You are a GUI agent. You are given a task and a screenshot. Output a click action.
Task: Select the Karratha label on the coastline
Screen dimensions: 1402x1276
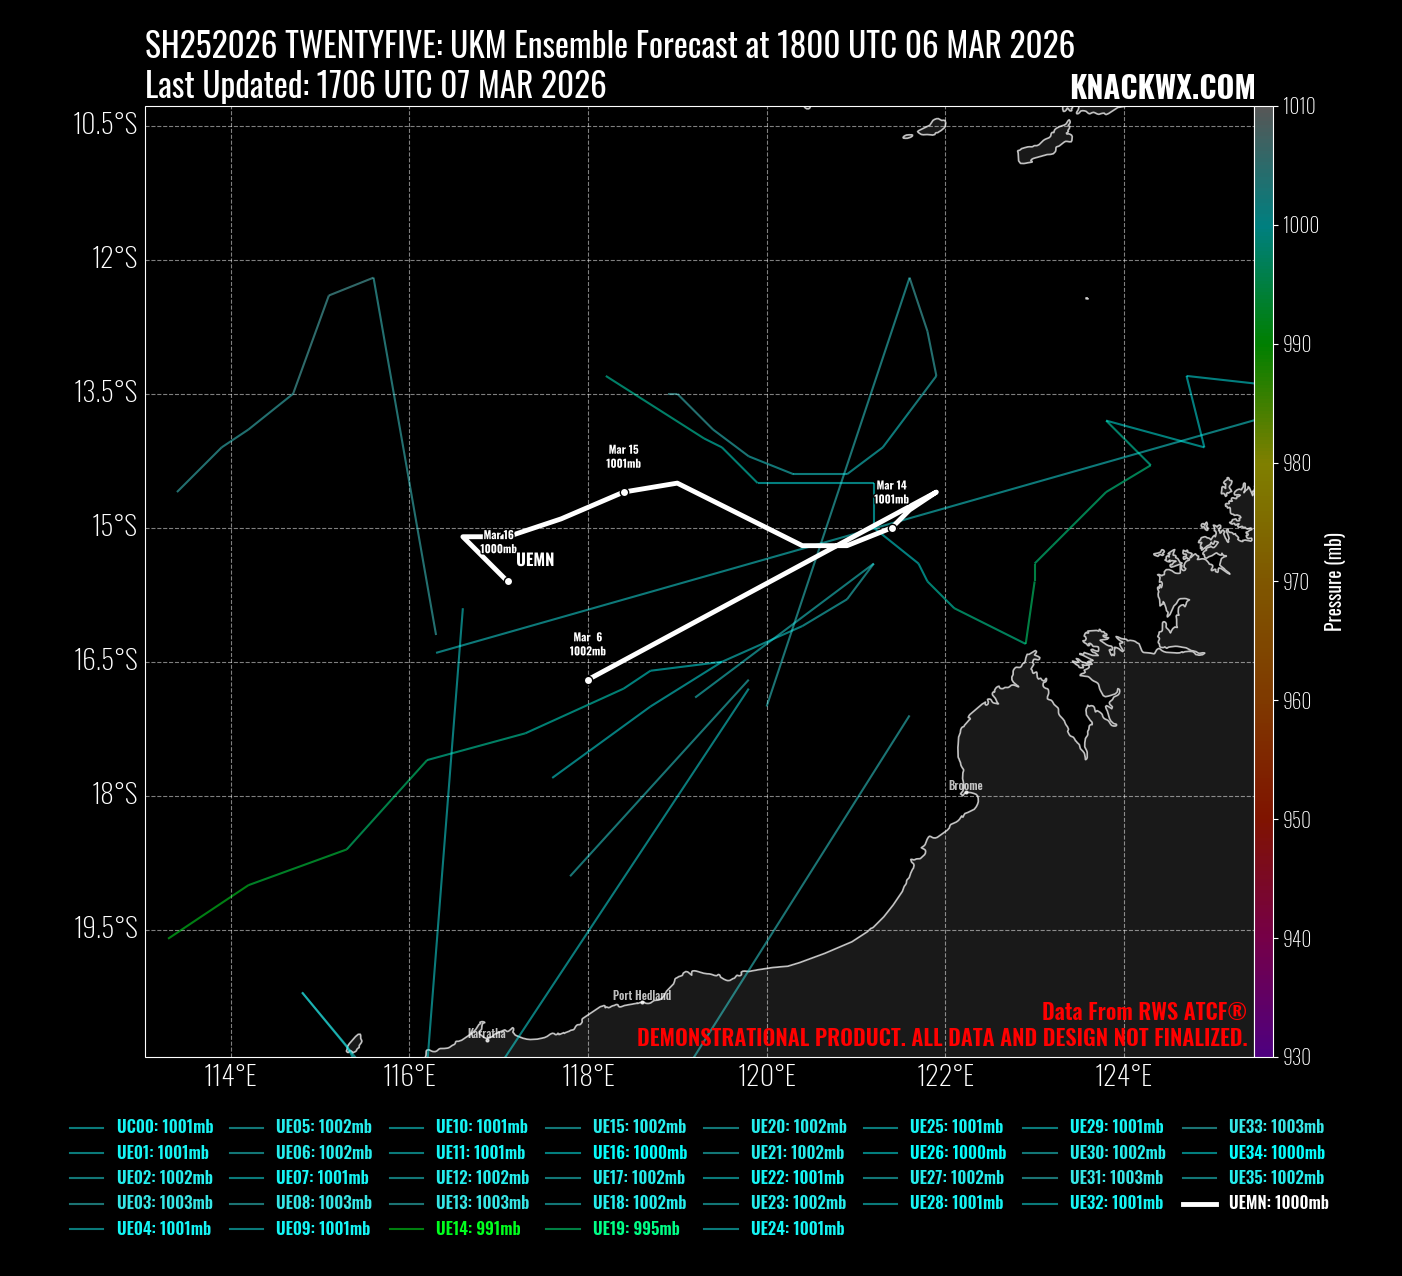(487, 1033)
